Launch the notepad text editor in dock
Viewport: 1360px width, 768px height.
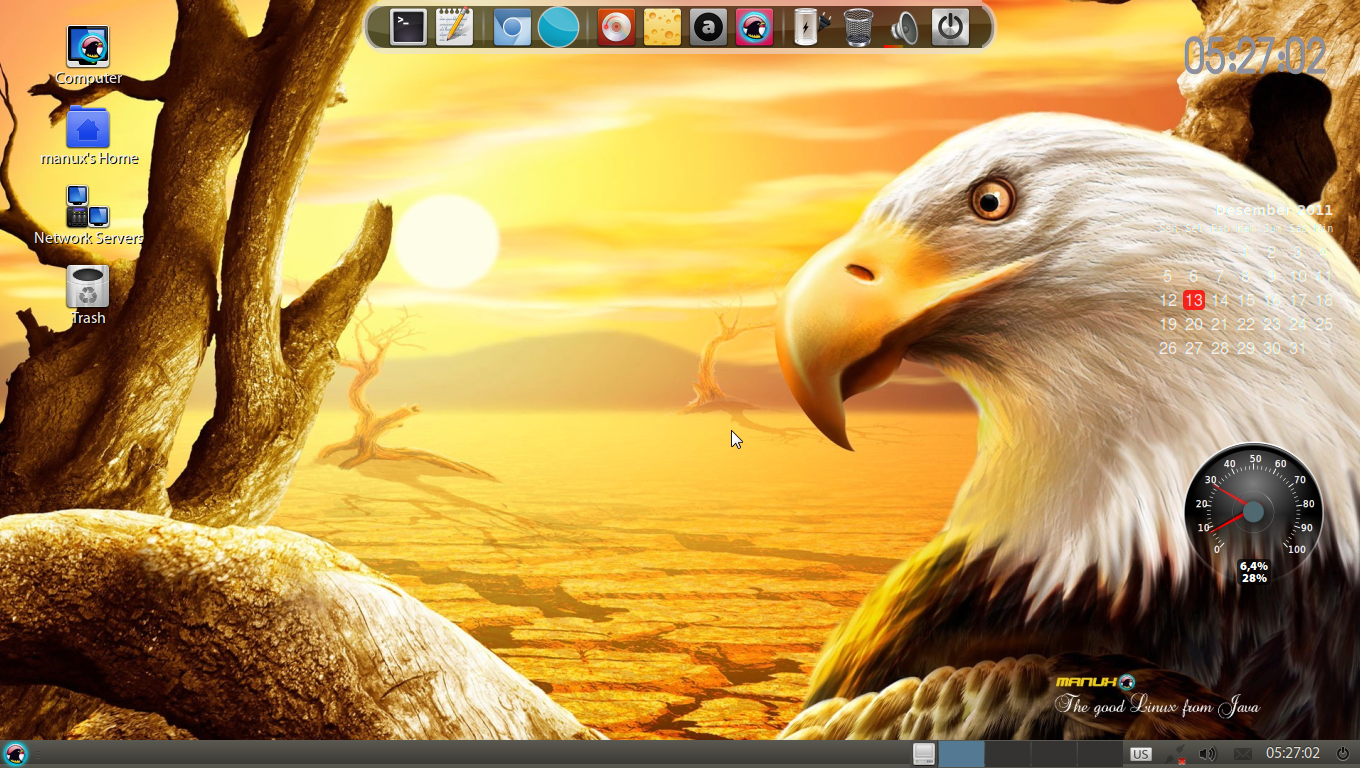coord(455,27)
